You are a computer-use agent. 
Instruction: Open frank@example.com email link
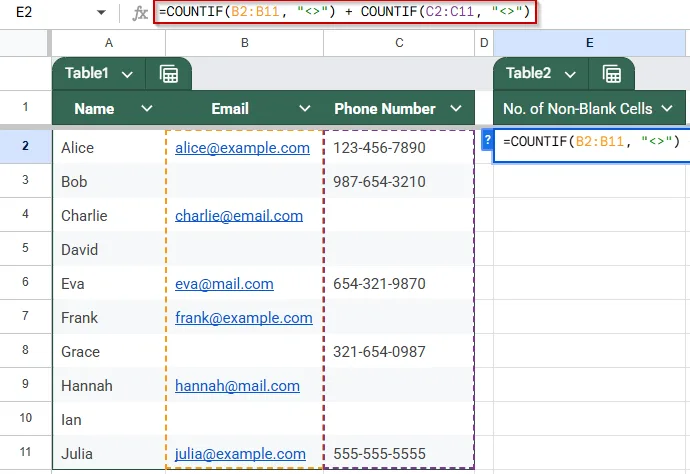pyautogui.click(x=244, y=318)
